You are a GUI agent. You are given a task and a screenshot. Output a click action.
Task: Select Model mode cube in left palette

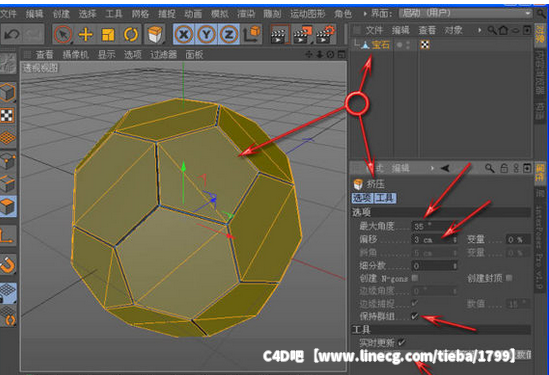tap(8, 92)
